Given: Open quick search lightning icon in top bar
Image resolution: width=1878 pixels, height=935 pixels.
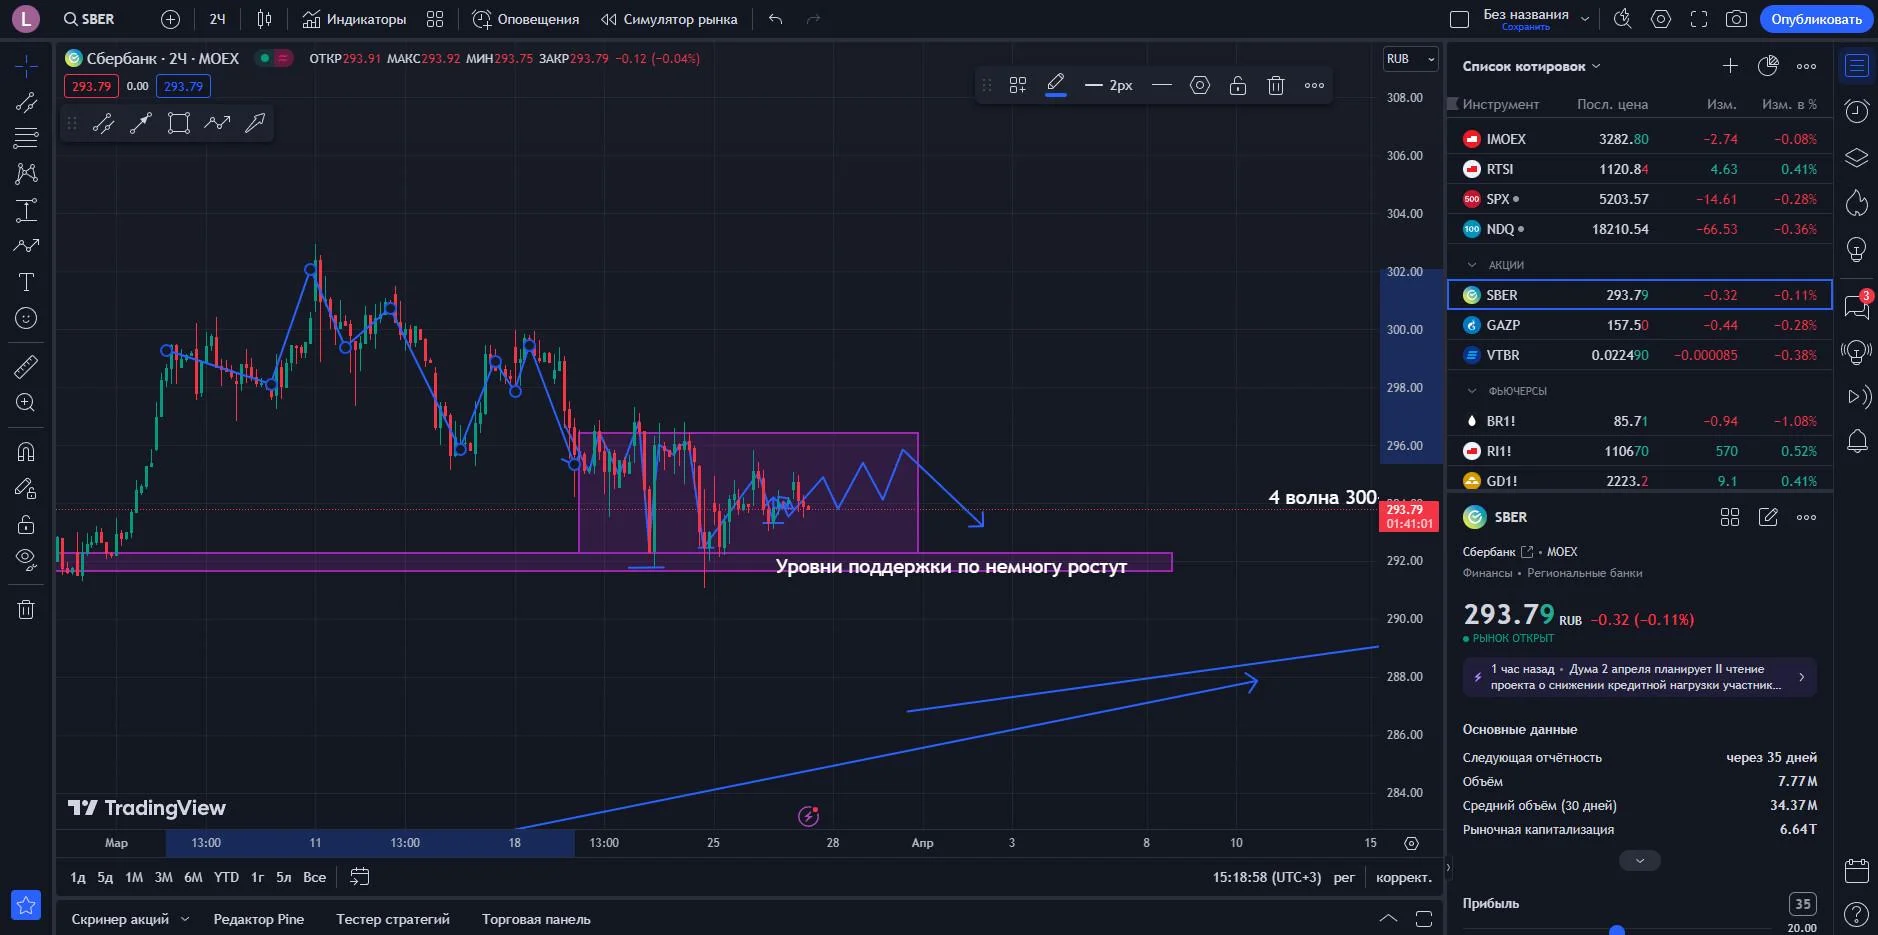Looking at the screenshot, I should tap(1623, 19).
